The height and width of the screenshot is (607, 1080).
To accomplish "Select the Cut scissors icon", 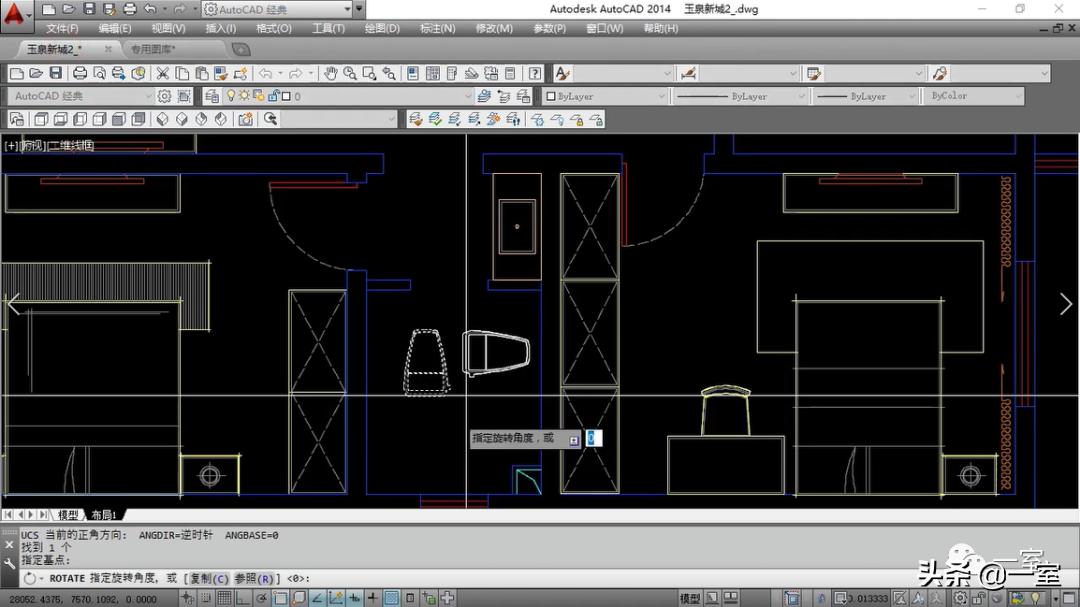I will pos(162,73).
